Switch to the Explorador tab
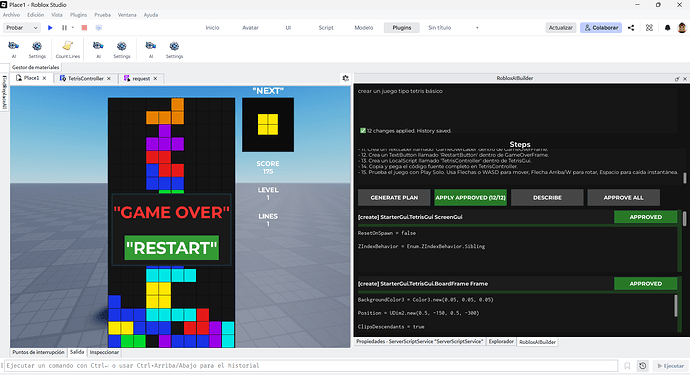Screen dimensions: 690x386 coord(501,342)
